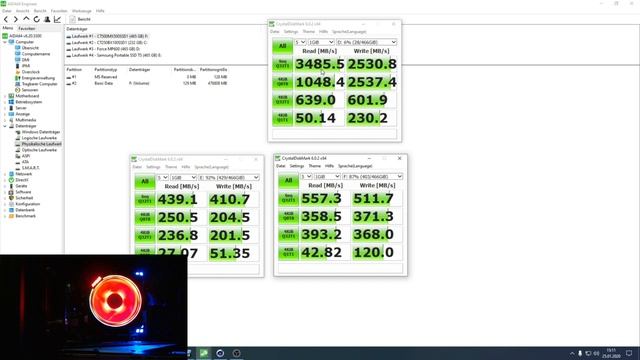Open the IPMI tree entry
This screenshot has width=640, height=360.
(x=26, y=66)
